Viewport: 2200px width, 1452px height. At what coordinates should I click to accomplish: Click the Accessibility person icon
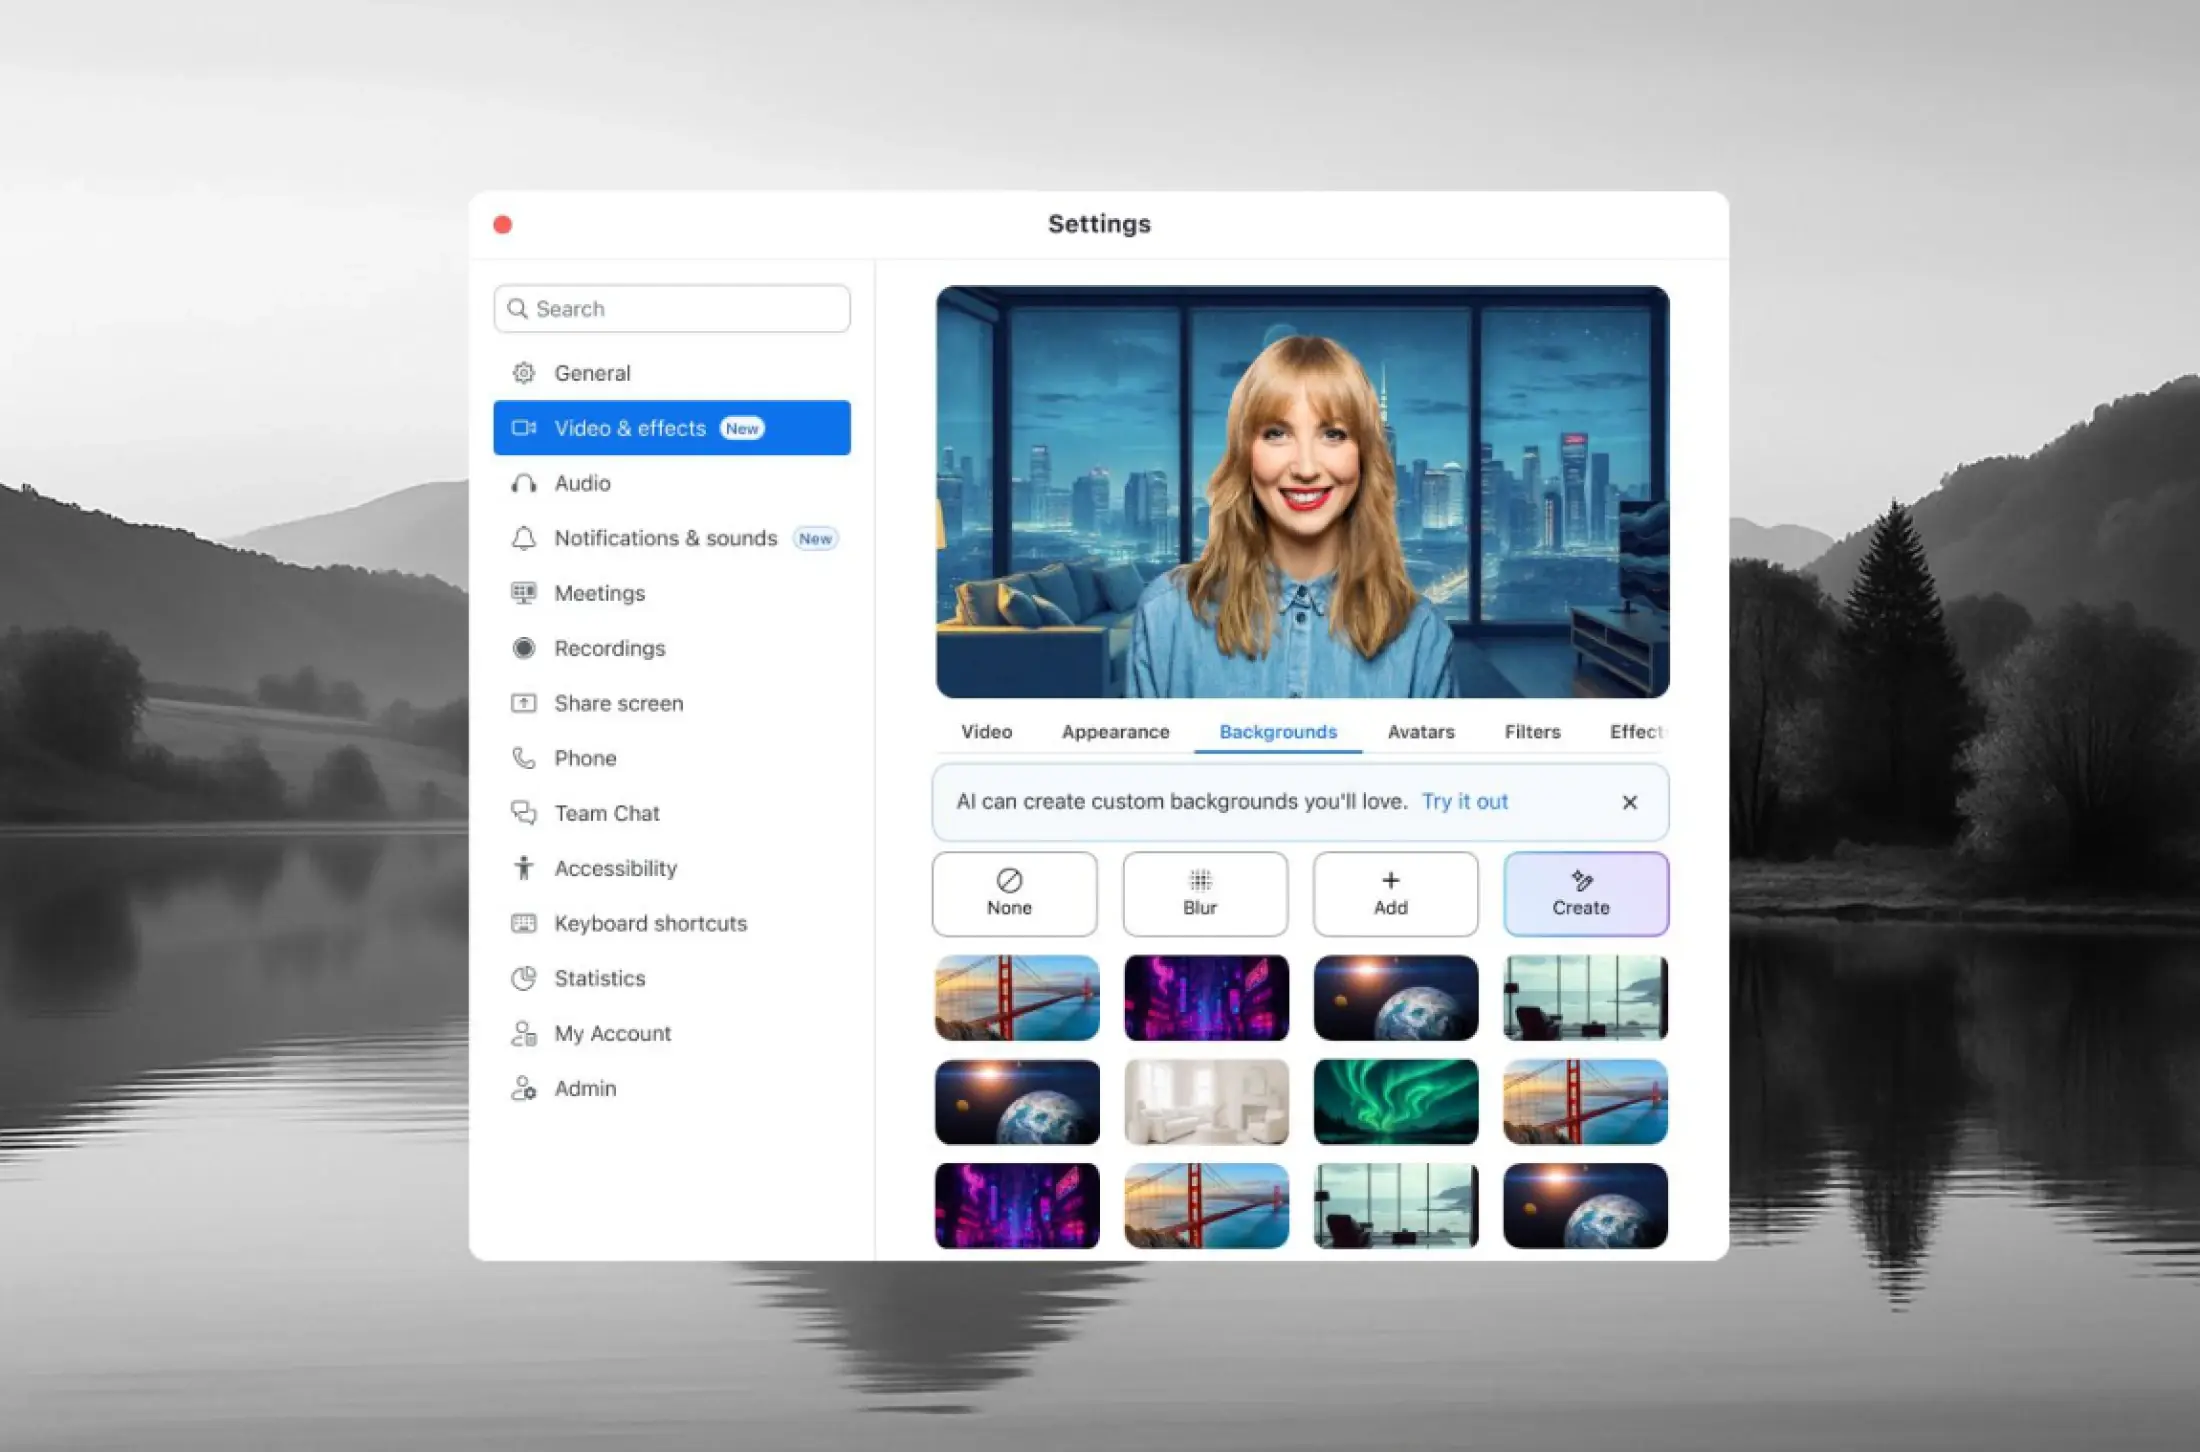[x=523, y=868]
